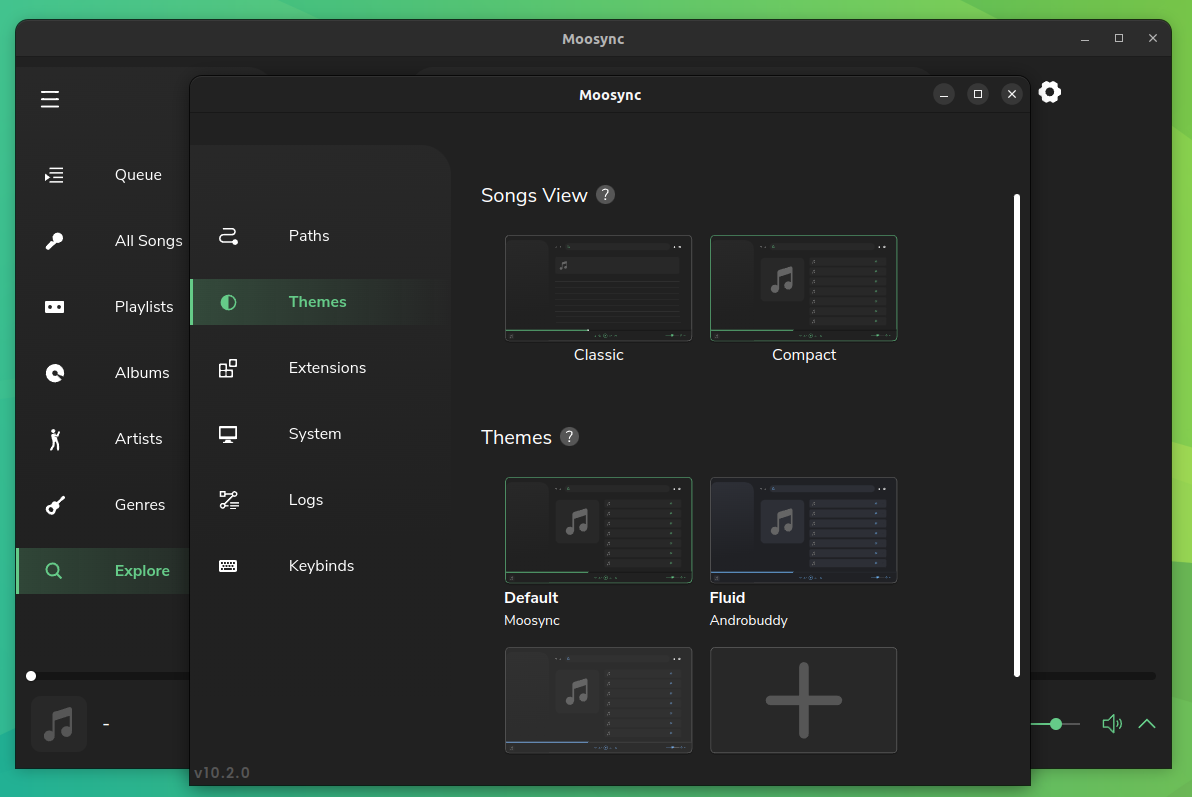
Task: Open the Paths settings icon
Action: click(228, 236)
